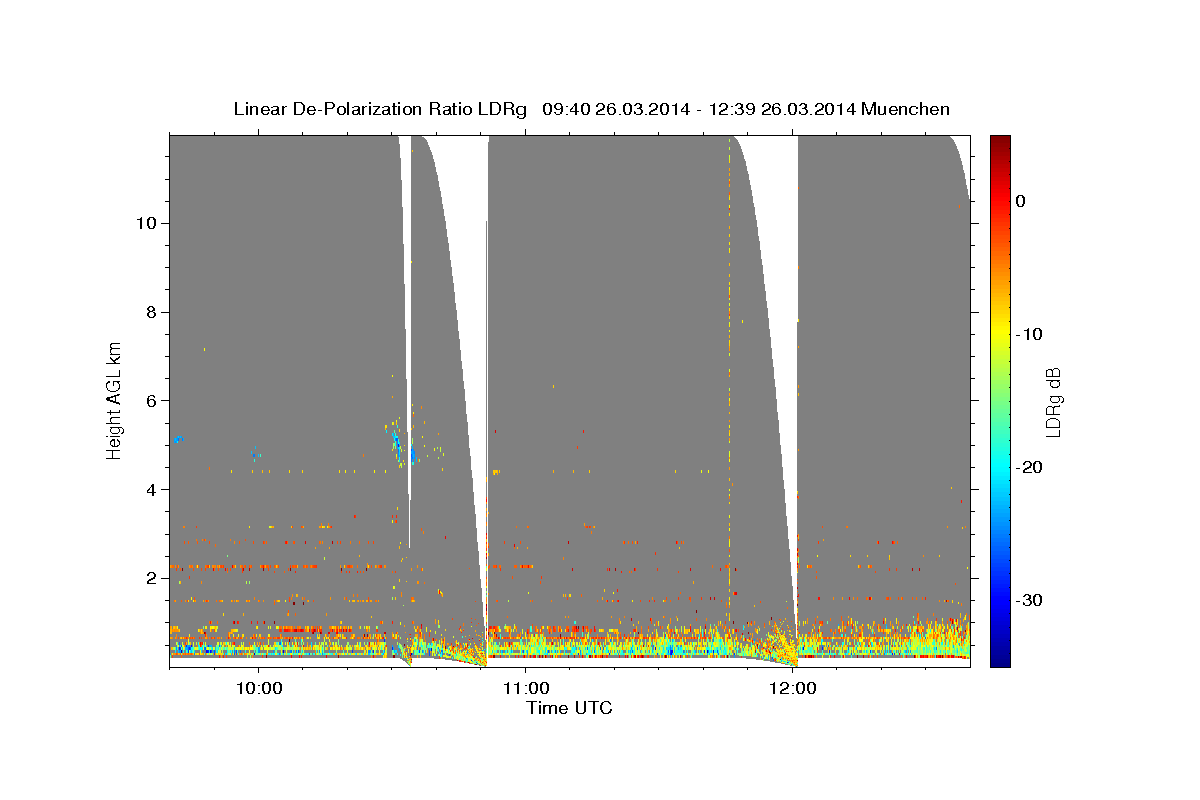This screenshot has width=1200, height=800.
Task: Click the colorbar value 0
Action: point(1021,201)
